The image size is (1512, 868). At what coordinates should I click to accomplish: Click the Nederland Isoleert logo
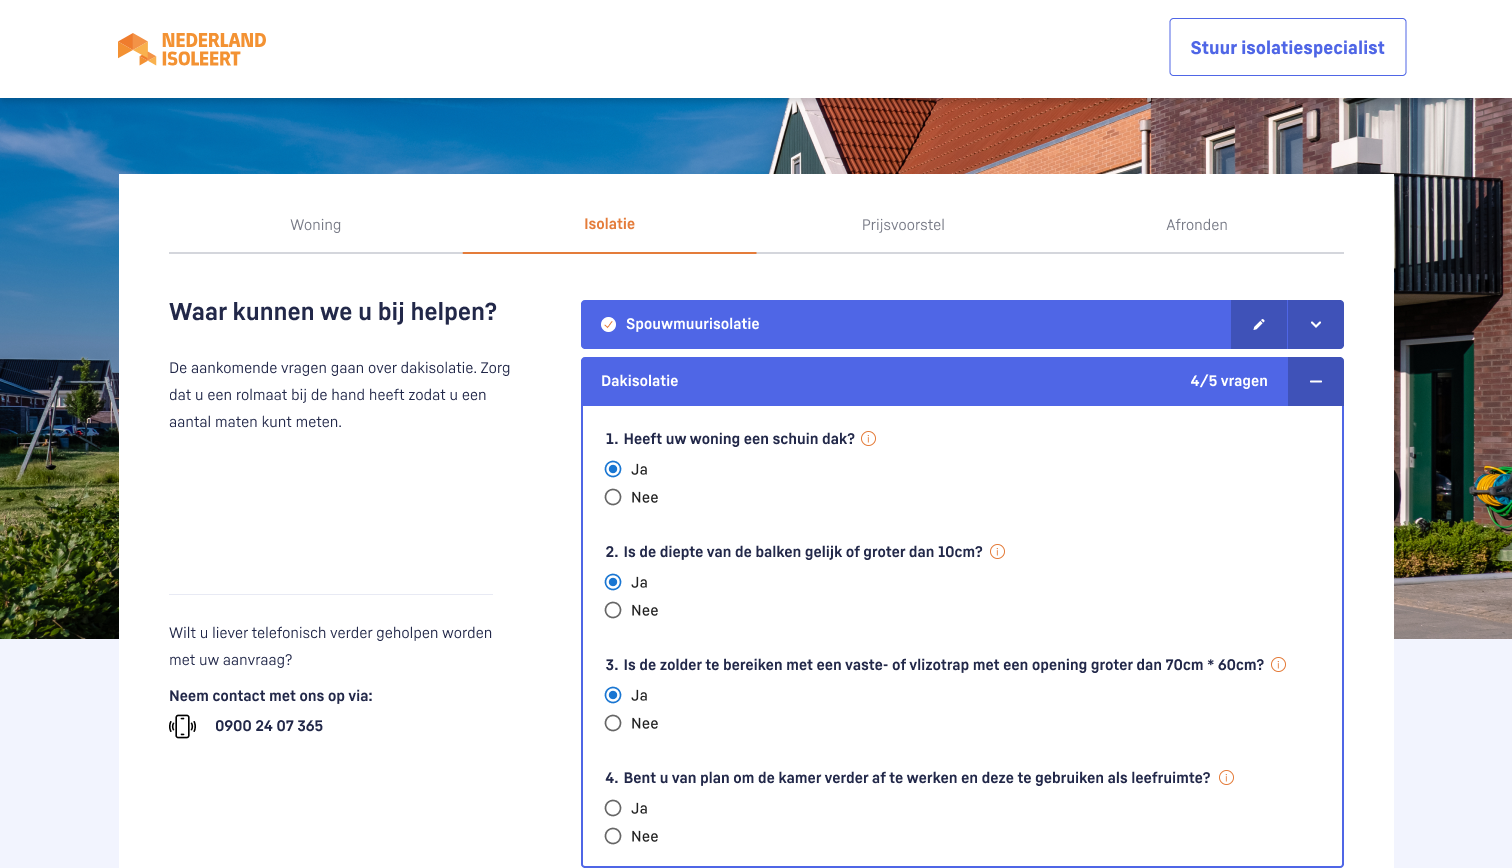[x=192, y=49]
